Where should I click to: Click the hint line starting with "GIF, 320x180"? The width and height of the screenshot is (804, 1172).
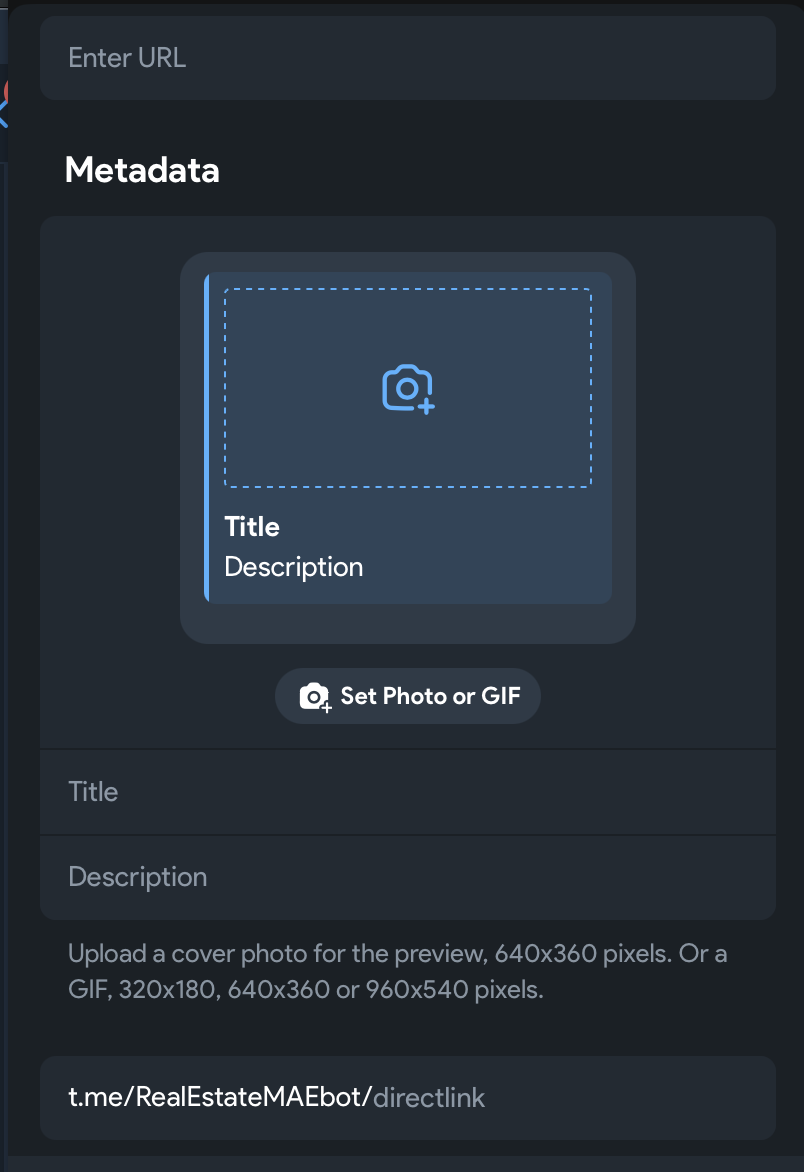(305, 991)
